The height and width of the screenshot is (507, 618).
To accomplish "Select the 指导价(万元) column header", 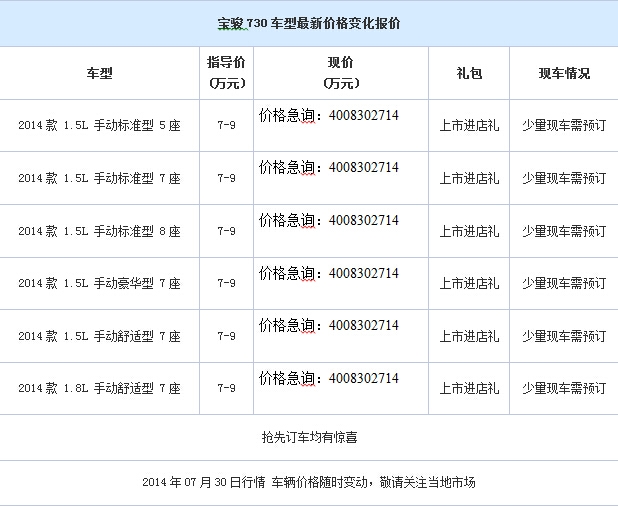I will [x=227, y=73].
